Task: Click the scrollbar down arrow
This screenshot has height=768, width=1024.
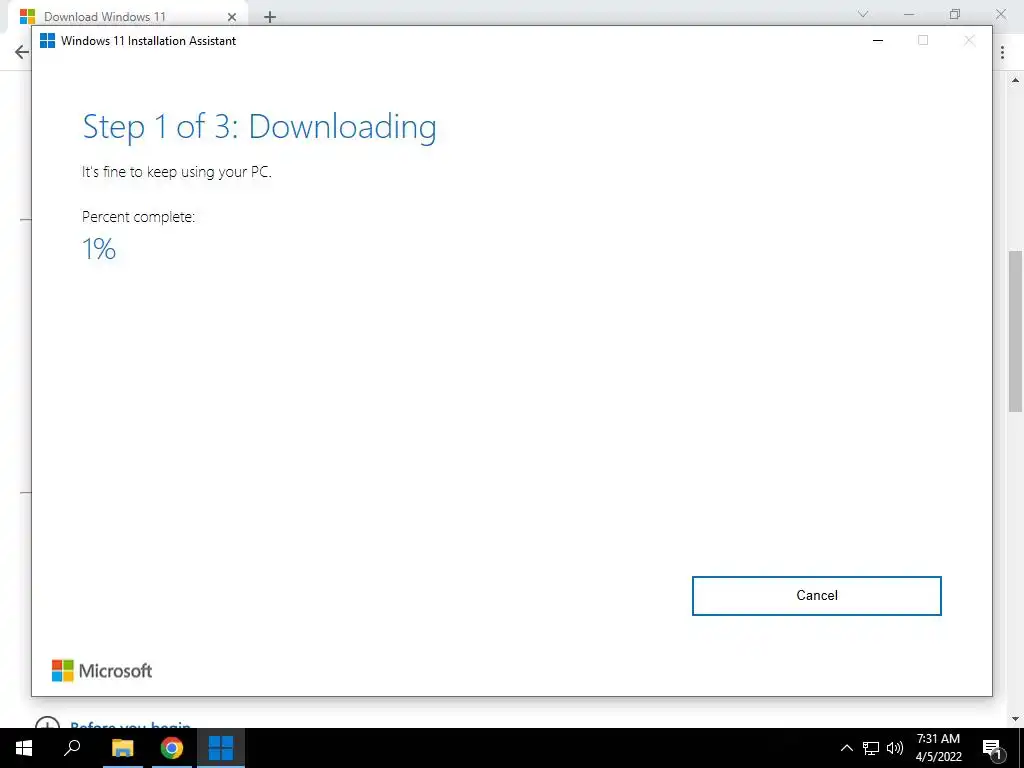Action: click(x=1015, y=720)
